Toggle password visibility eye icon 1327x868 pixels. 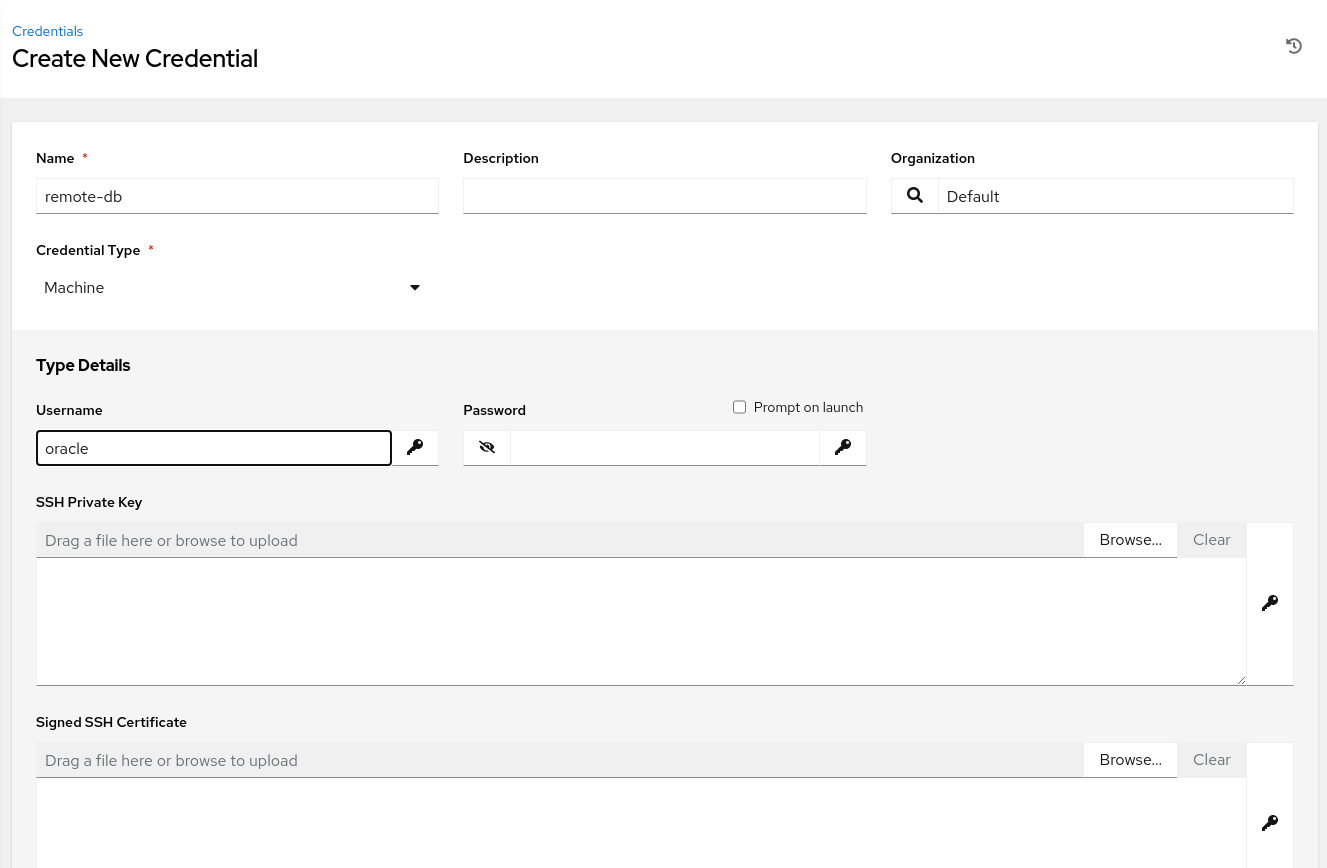[x=487, y=448]
